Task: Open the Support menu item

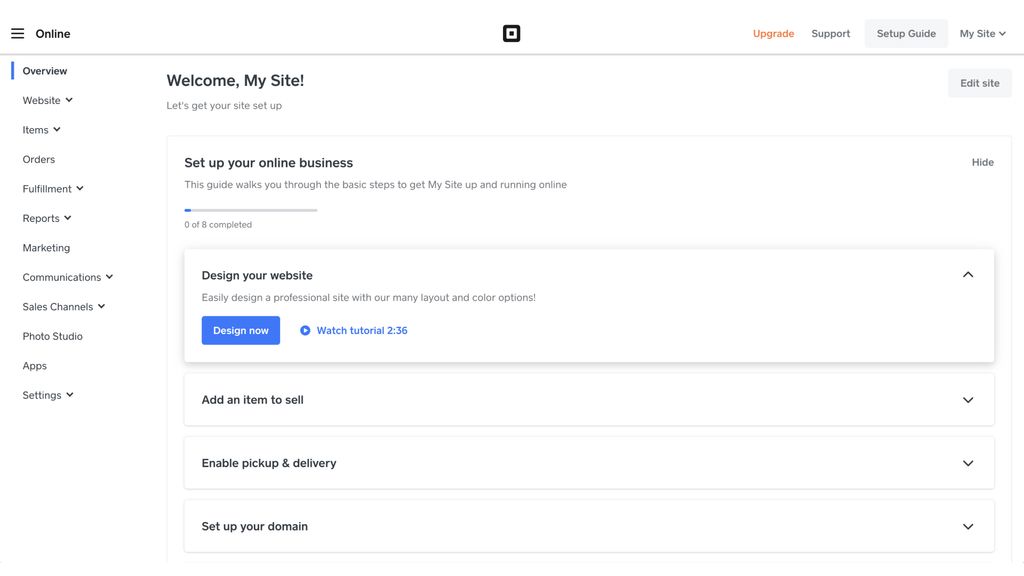Action: tap(830, 32)
